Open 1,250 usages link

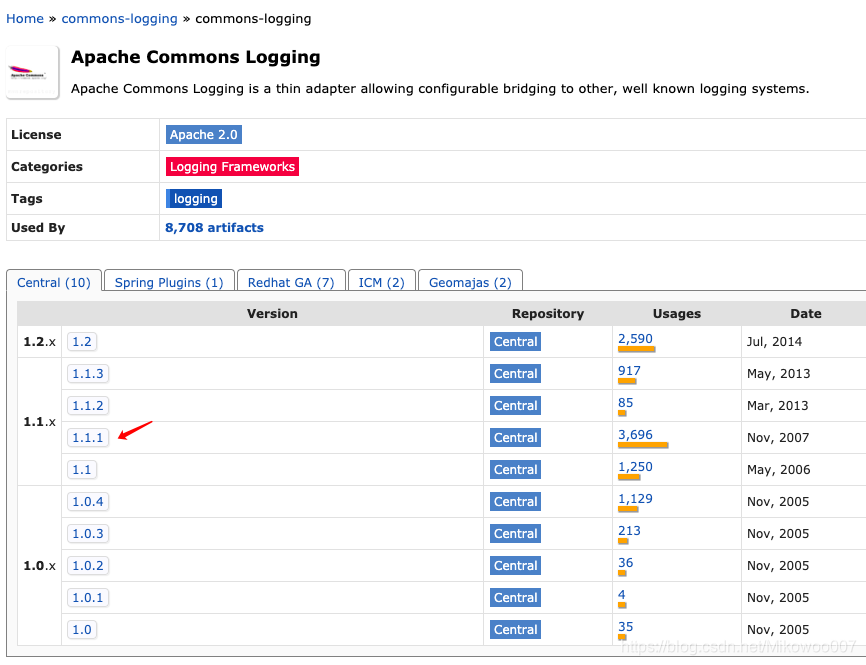(635, 467)
